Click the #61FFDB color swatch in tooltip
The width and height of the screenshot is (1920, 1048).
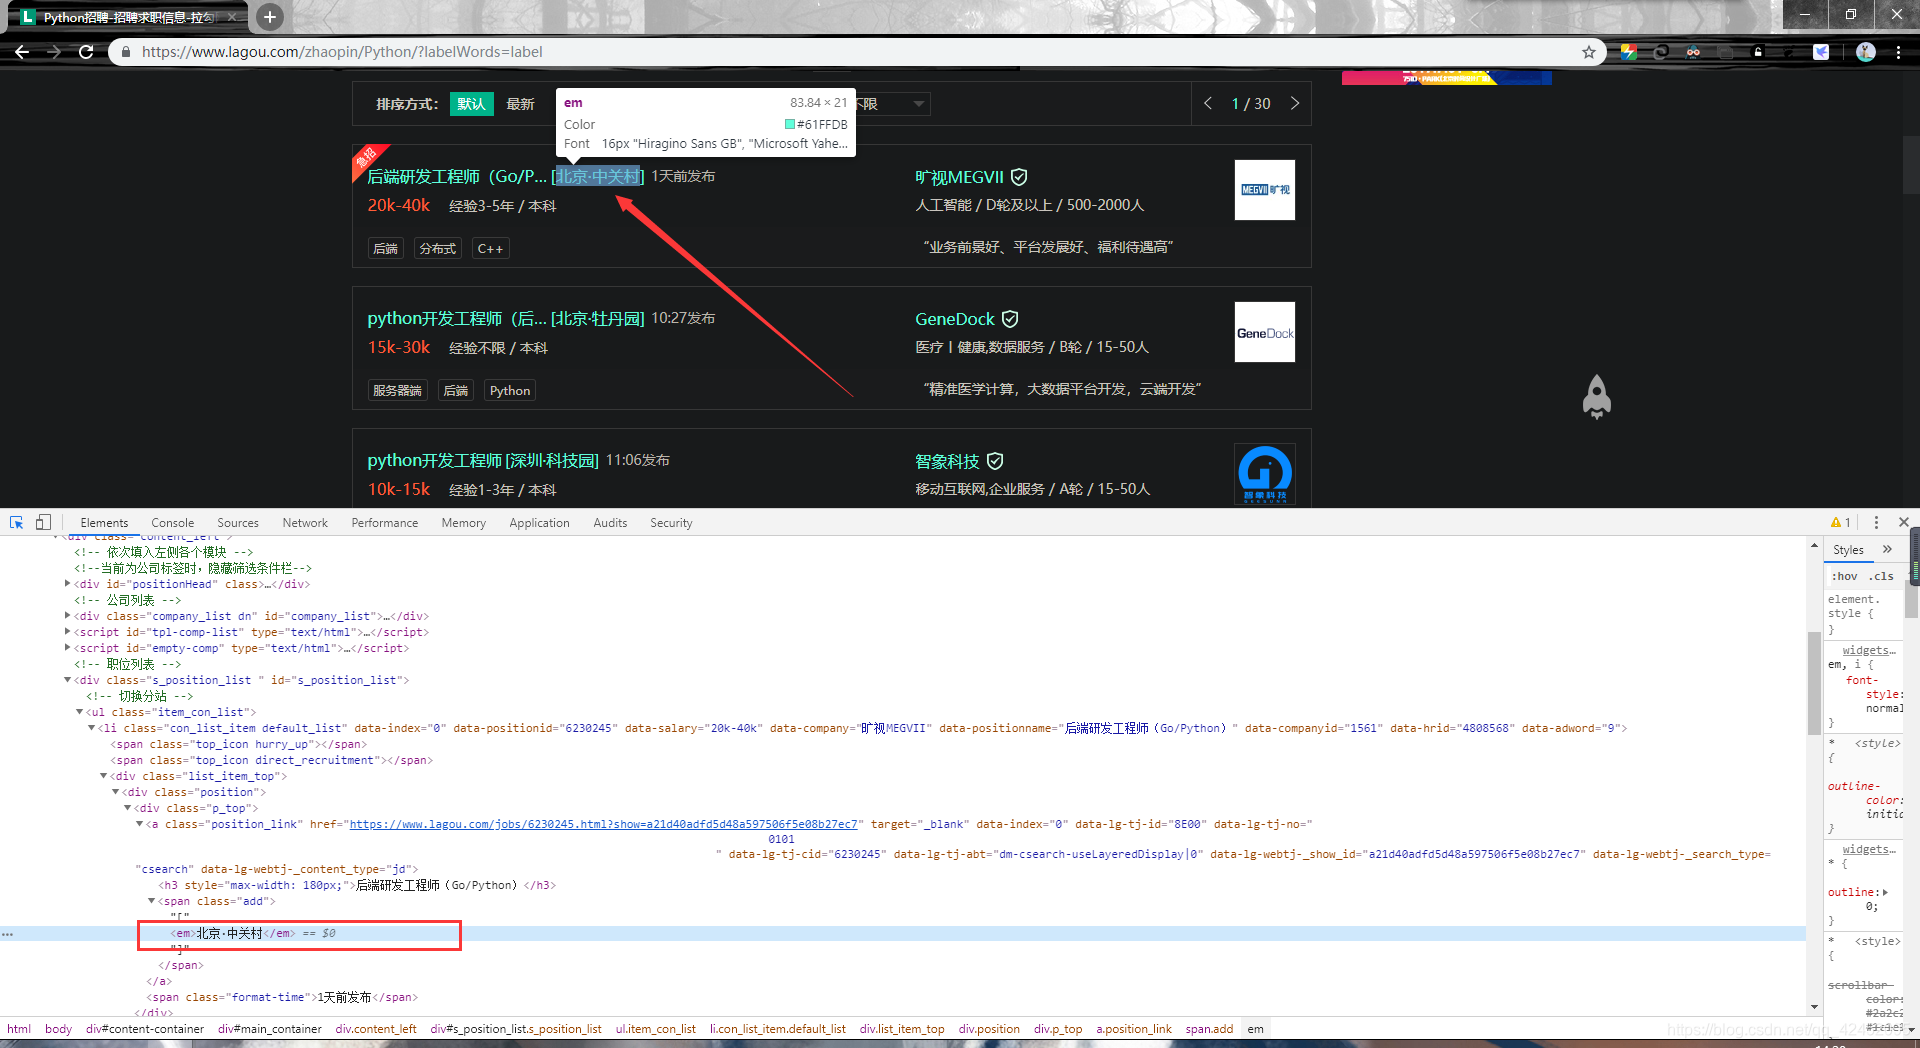[790, 125]
